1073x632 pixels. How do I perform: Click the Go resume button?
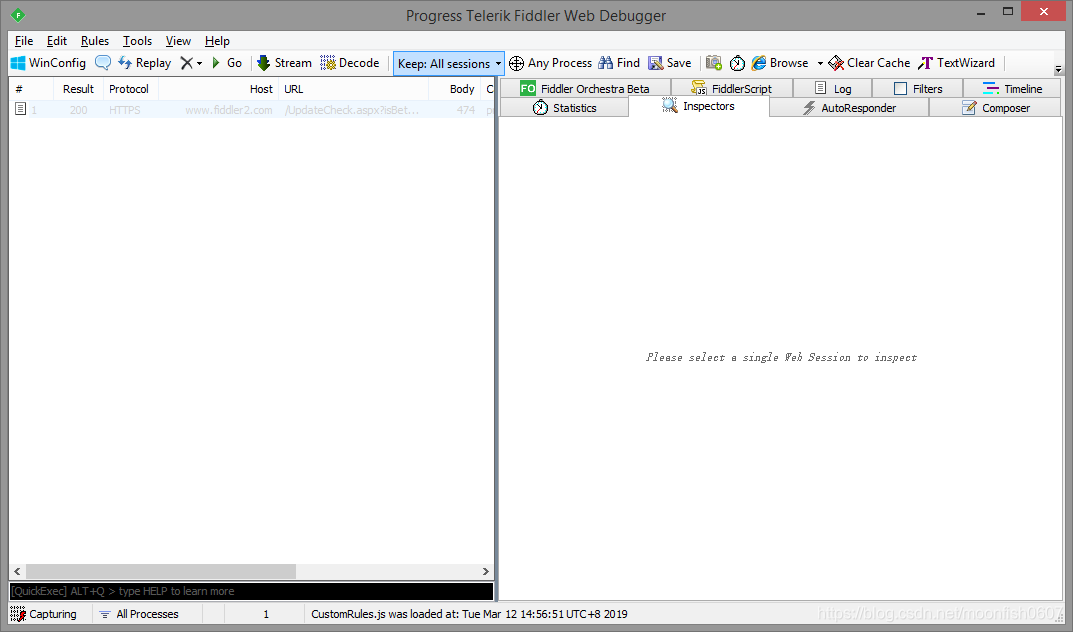point(227,63)
